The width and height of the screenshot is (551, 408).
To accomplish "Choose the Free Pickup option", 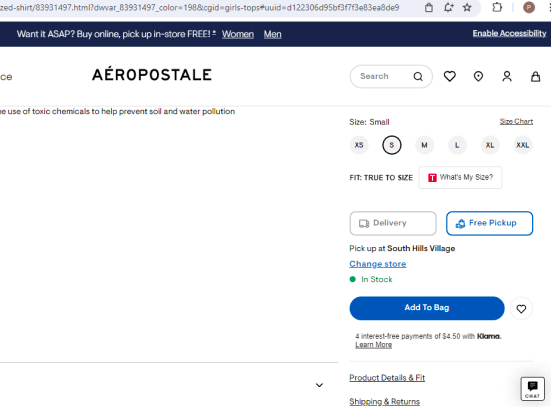I will (x=489, y=223).
